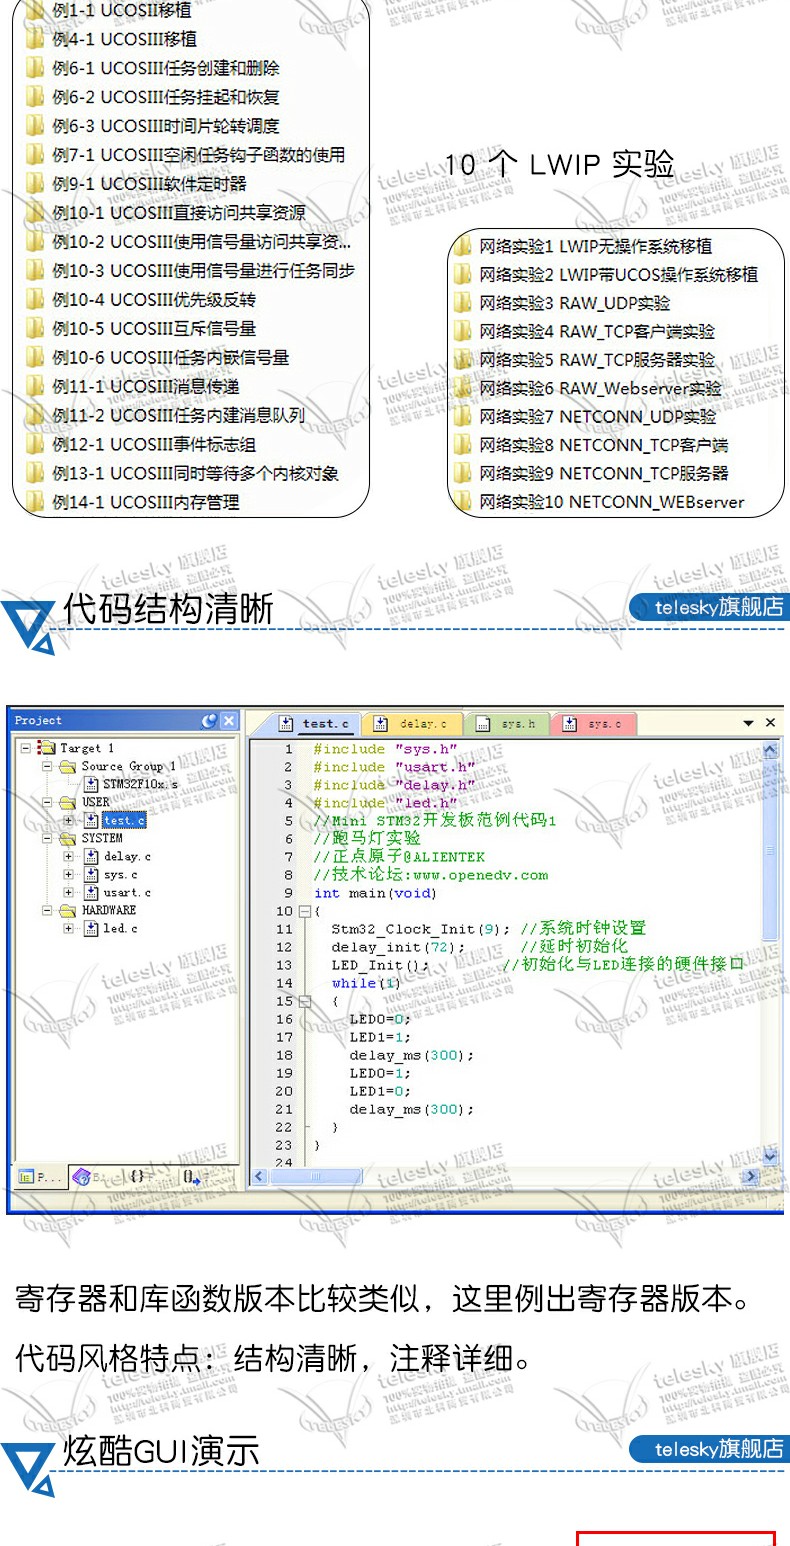The image size is (790, 1546).
Task: Select sys.c in the project tree
Action: [x=120, y=875]
